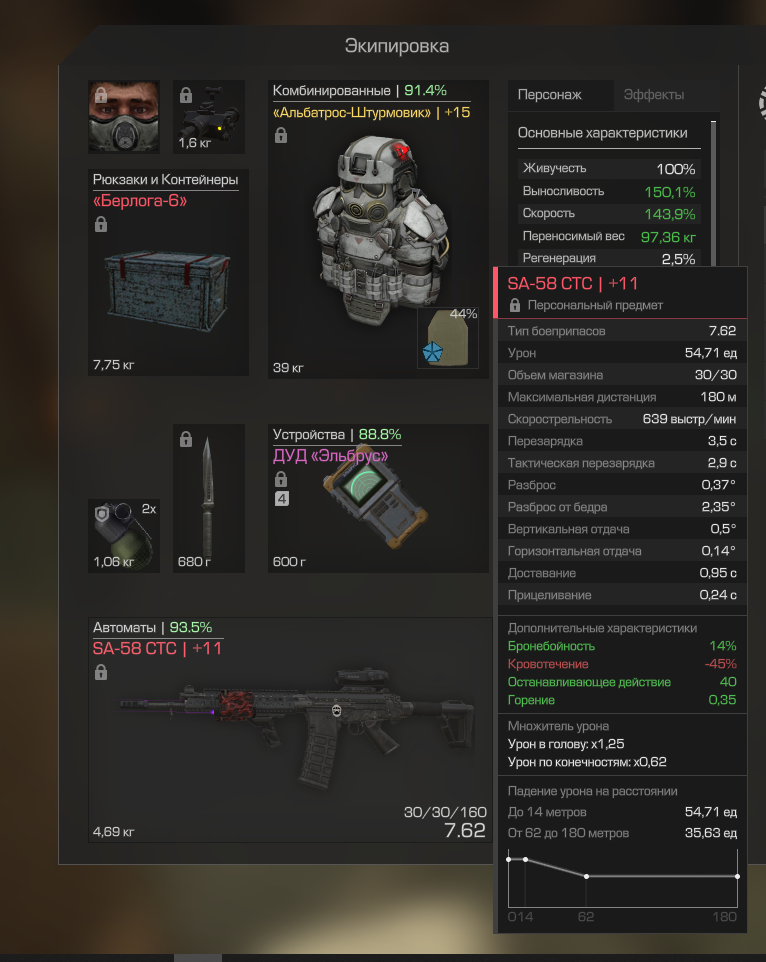Click the «Альбатрос-Штурмовик» | +15 armor name

click(371, 112)
